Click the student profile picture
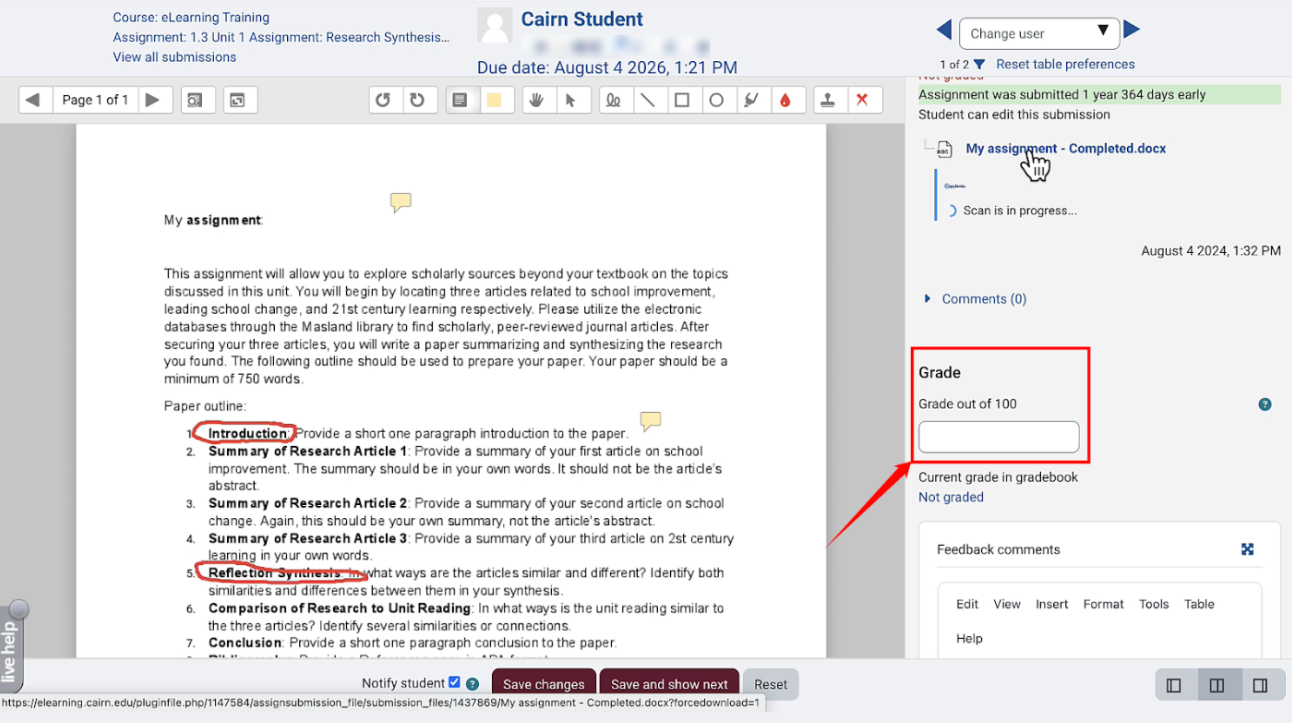 (x=495, y=27)
